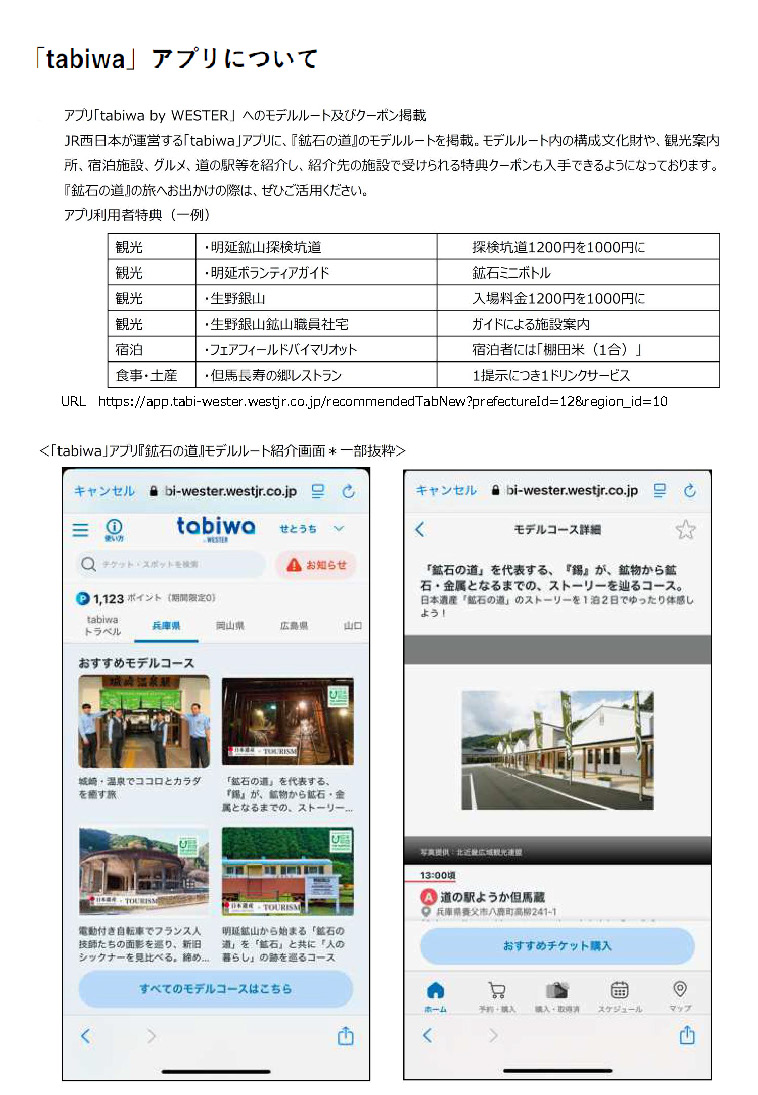Select the 山口 tab

pyautogui.click(x=353, y=626)
